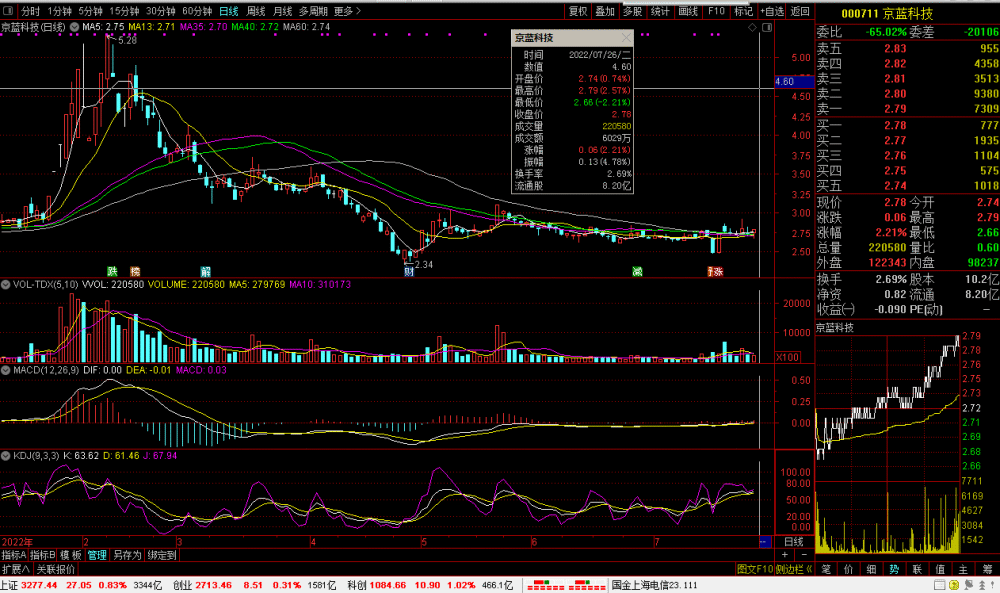Select the 30分钟 period
1000x593 pixels.
point(160,11)
